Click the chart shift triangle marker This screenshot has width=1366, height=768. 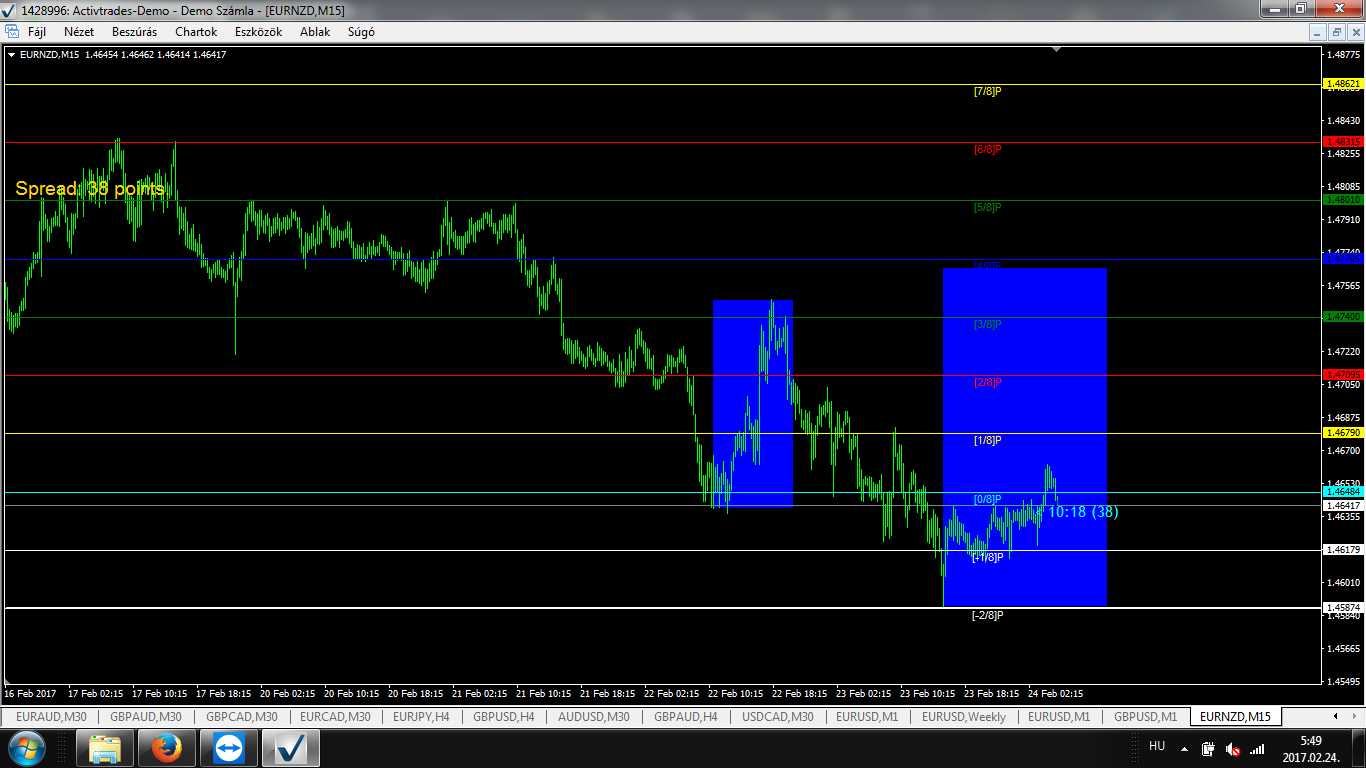1056,48
